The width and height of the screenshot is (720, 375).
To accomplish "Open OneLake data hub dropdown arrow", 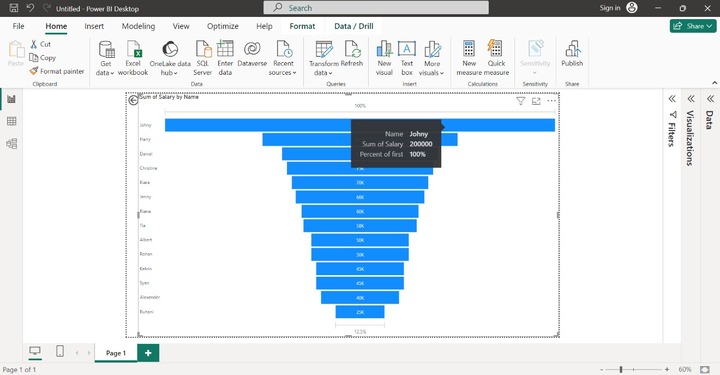I will click(x=175, y=73).
